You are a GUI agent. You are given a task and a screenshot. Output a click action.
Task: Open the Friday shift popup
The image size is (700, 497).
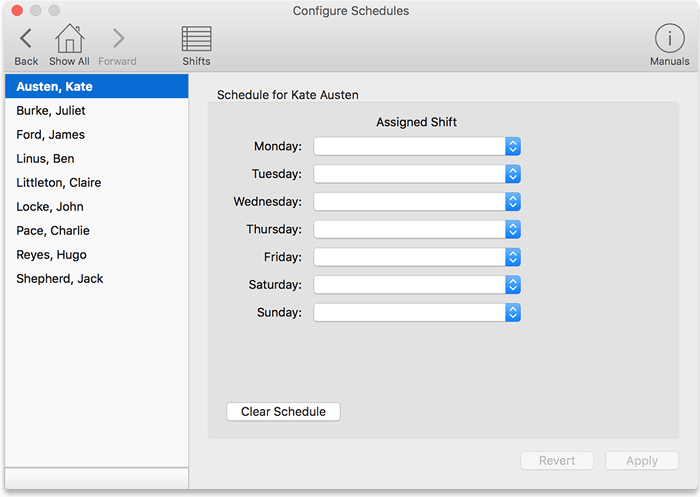click(x=417, y=257)
